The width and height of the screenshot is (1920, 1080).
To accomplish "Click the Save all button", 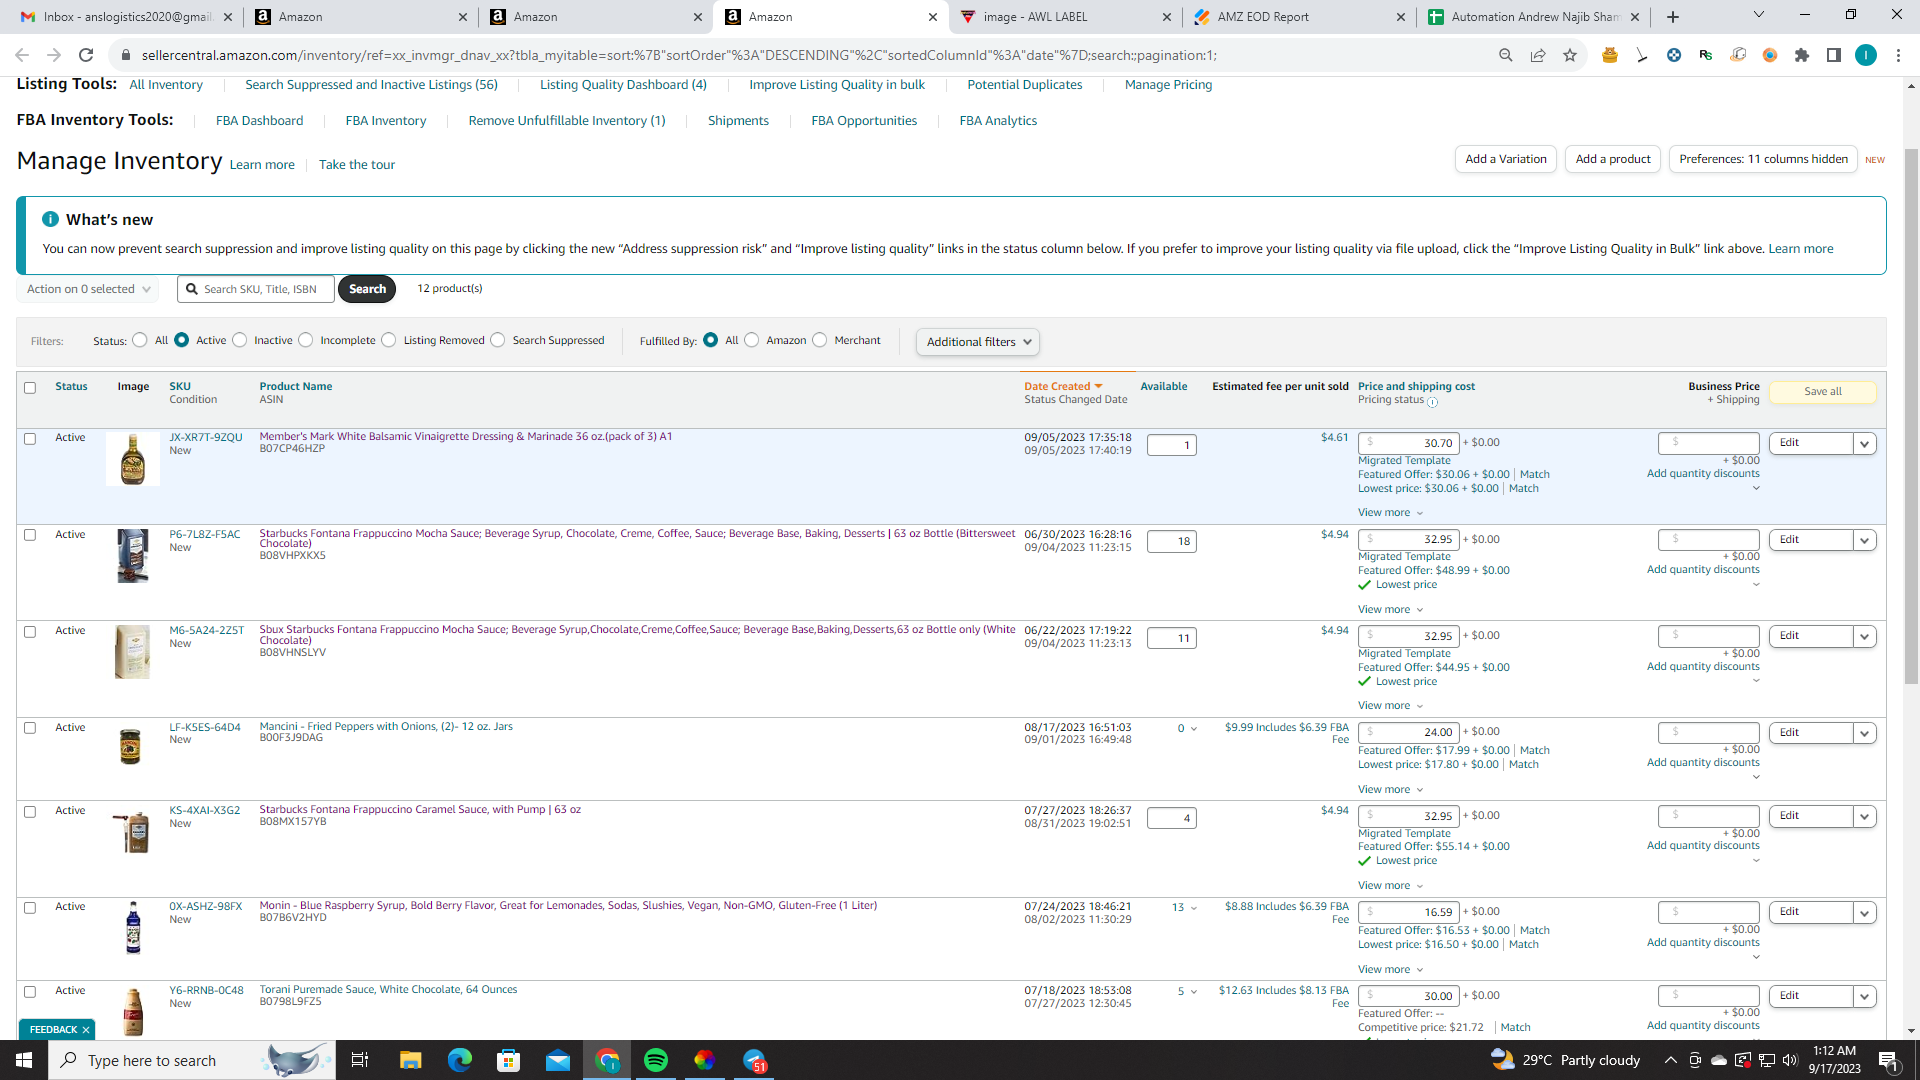I will 1822,392.
